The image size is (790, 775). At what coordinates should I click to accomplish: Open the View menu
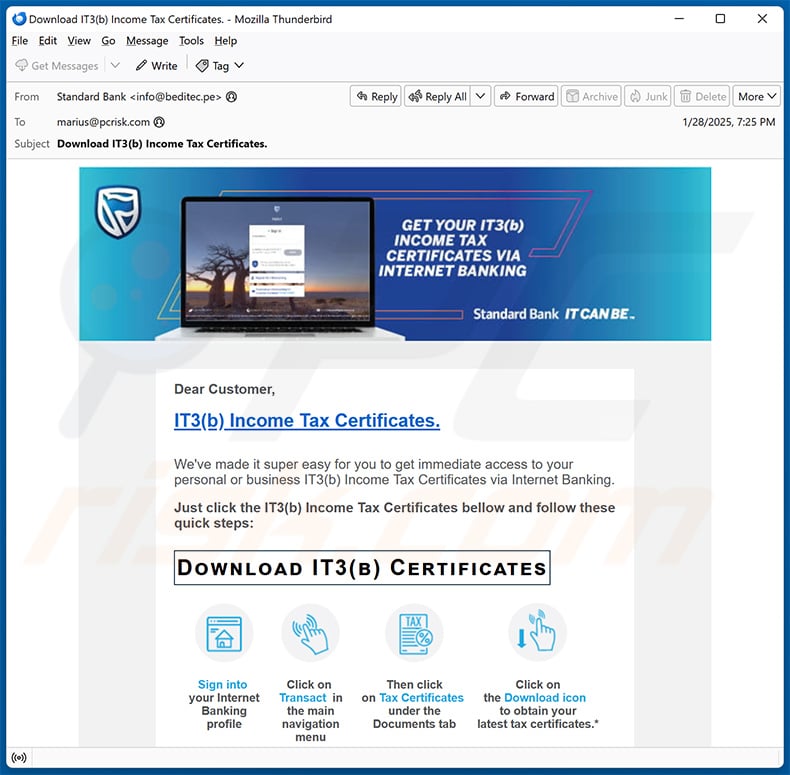(x=79, y=41)
